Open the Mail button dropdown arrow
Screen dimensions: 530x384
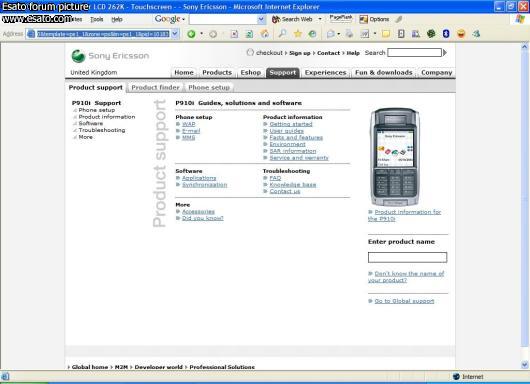pos(339,34)
